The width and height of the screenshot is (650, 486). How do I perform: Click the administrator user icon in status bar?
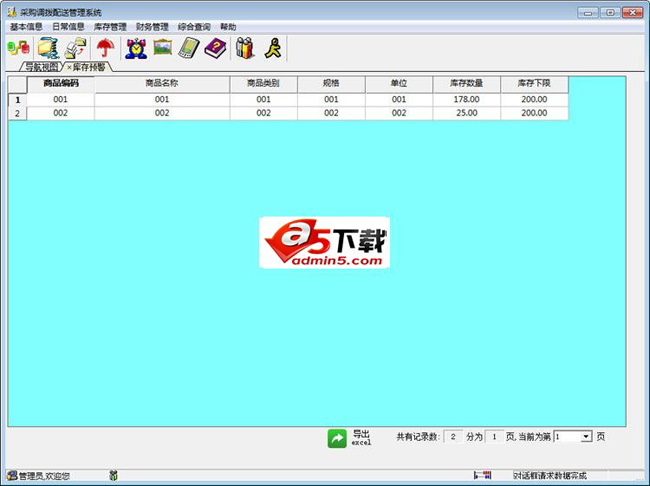tap(12, 476)
